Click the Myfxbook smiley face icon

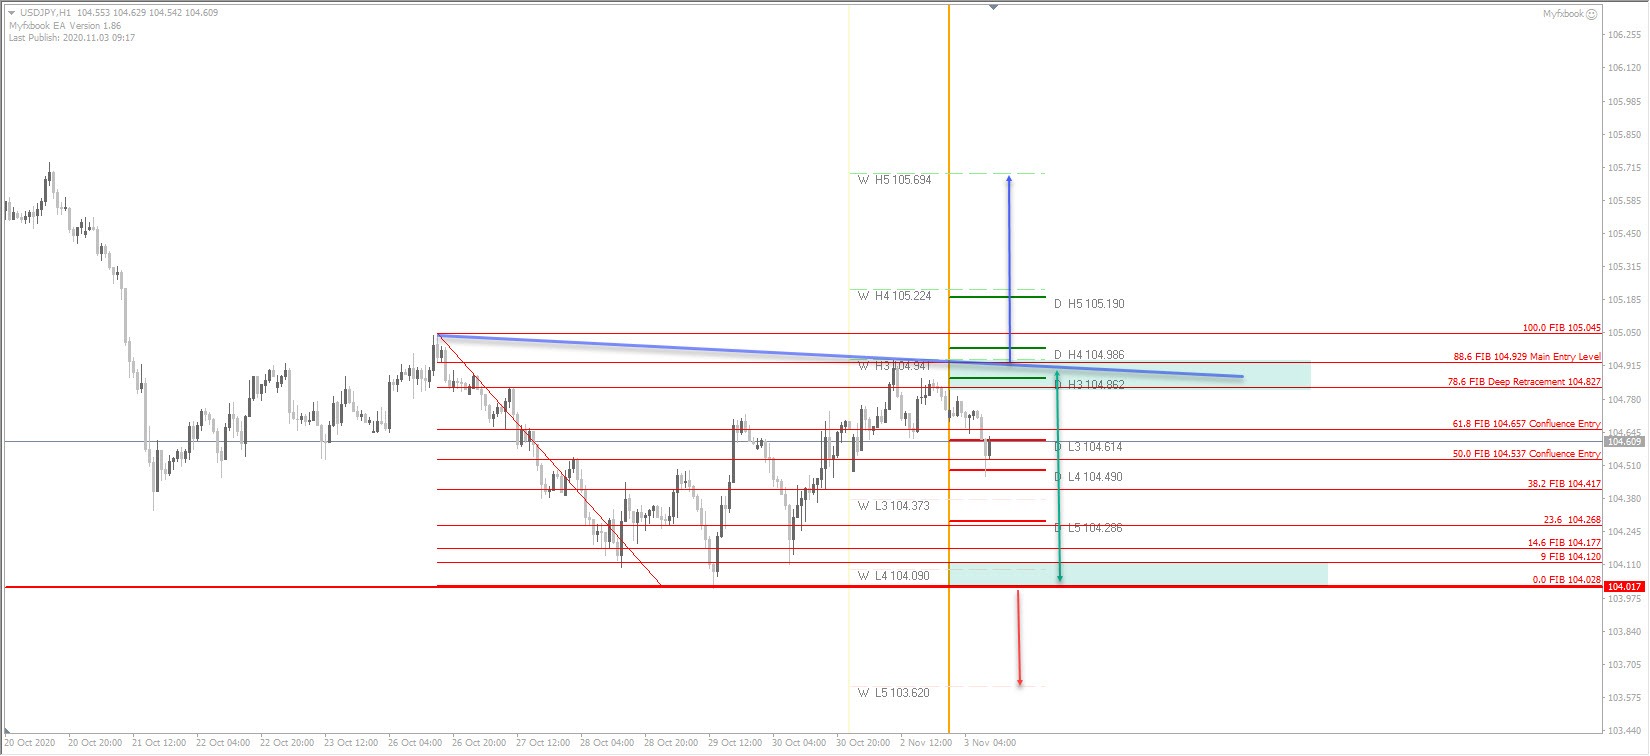1592,14
